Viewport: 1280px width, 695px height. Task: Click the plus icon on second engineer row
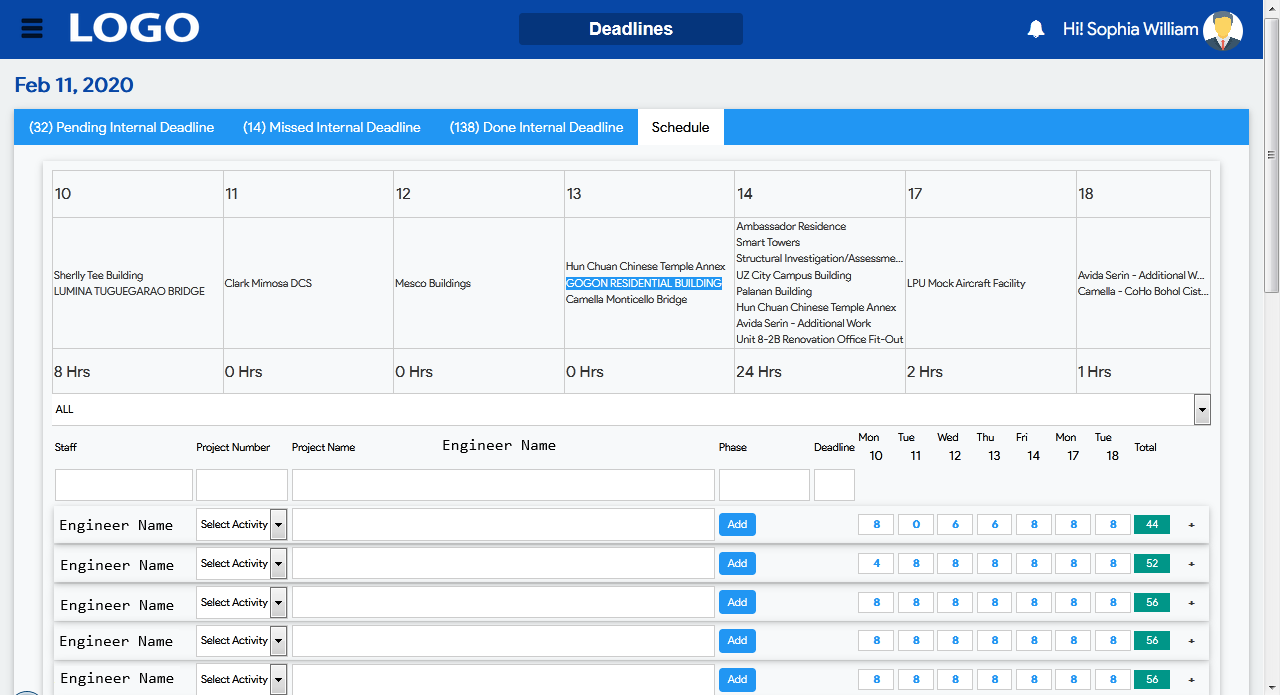[x=1191, y=564]
